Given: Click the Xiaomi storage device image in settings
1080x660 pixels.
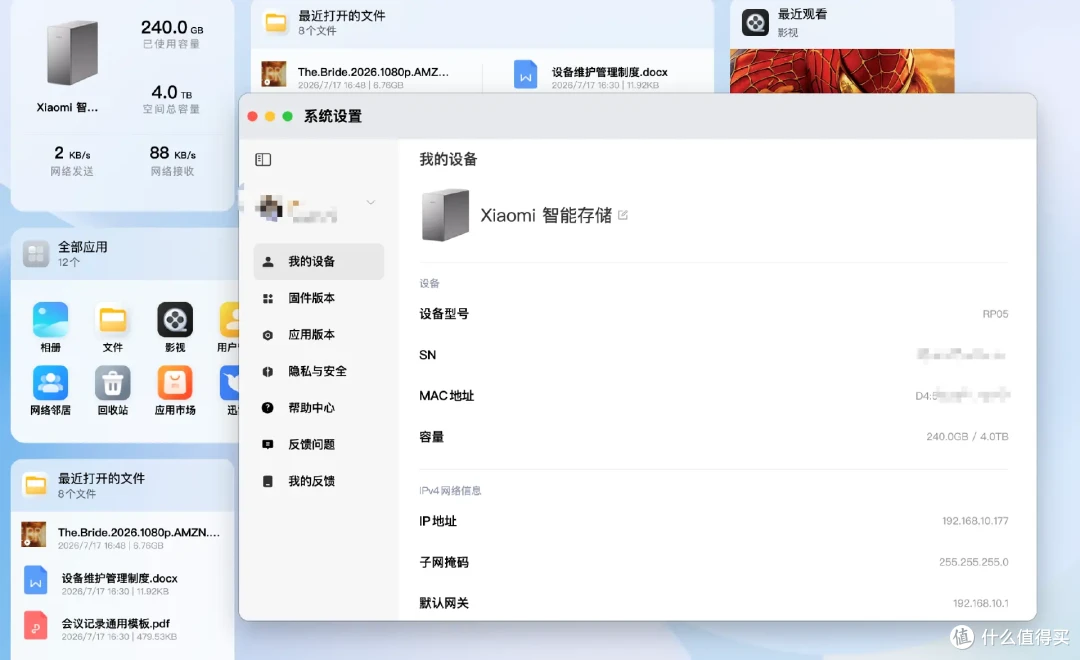Looking at the screenshot, I should [445, 215].
